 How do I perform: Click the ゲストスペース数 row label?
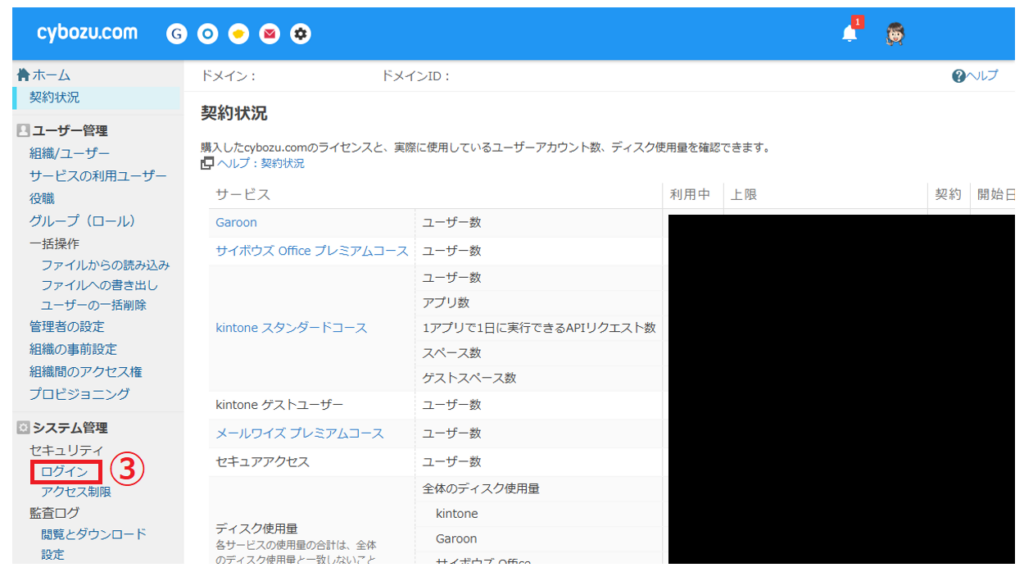point(469,378)
